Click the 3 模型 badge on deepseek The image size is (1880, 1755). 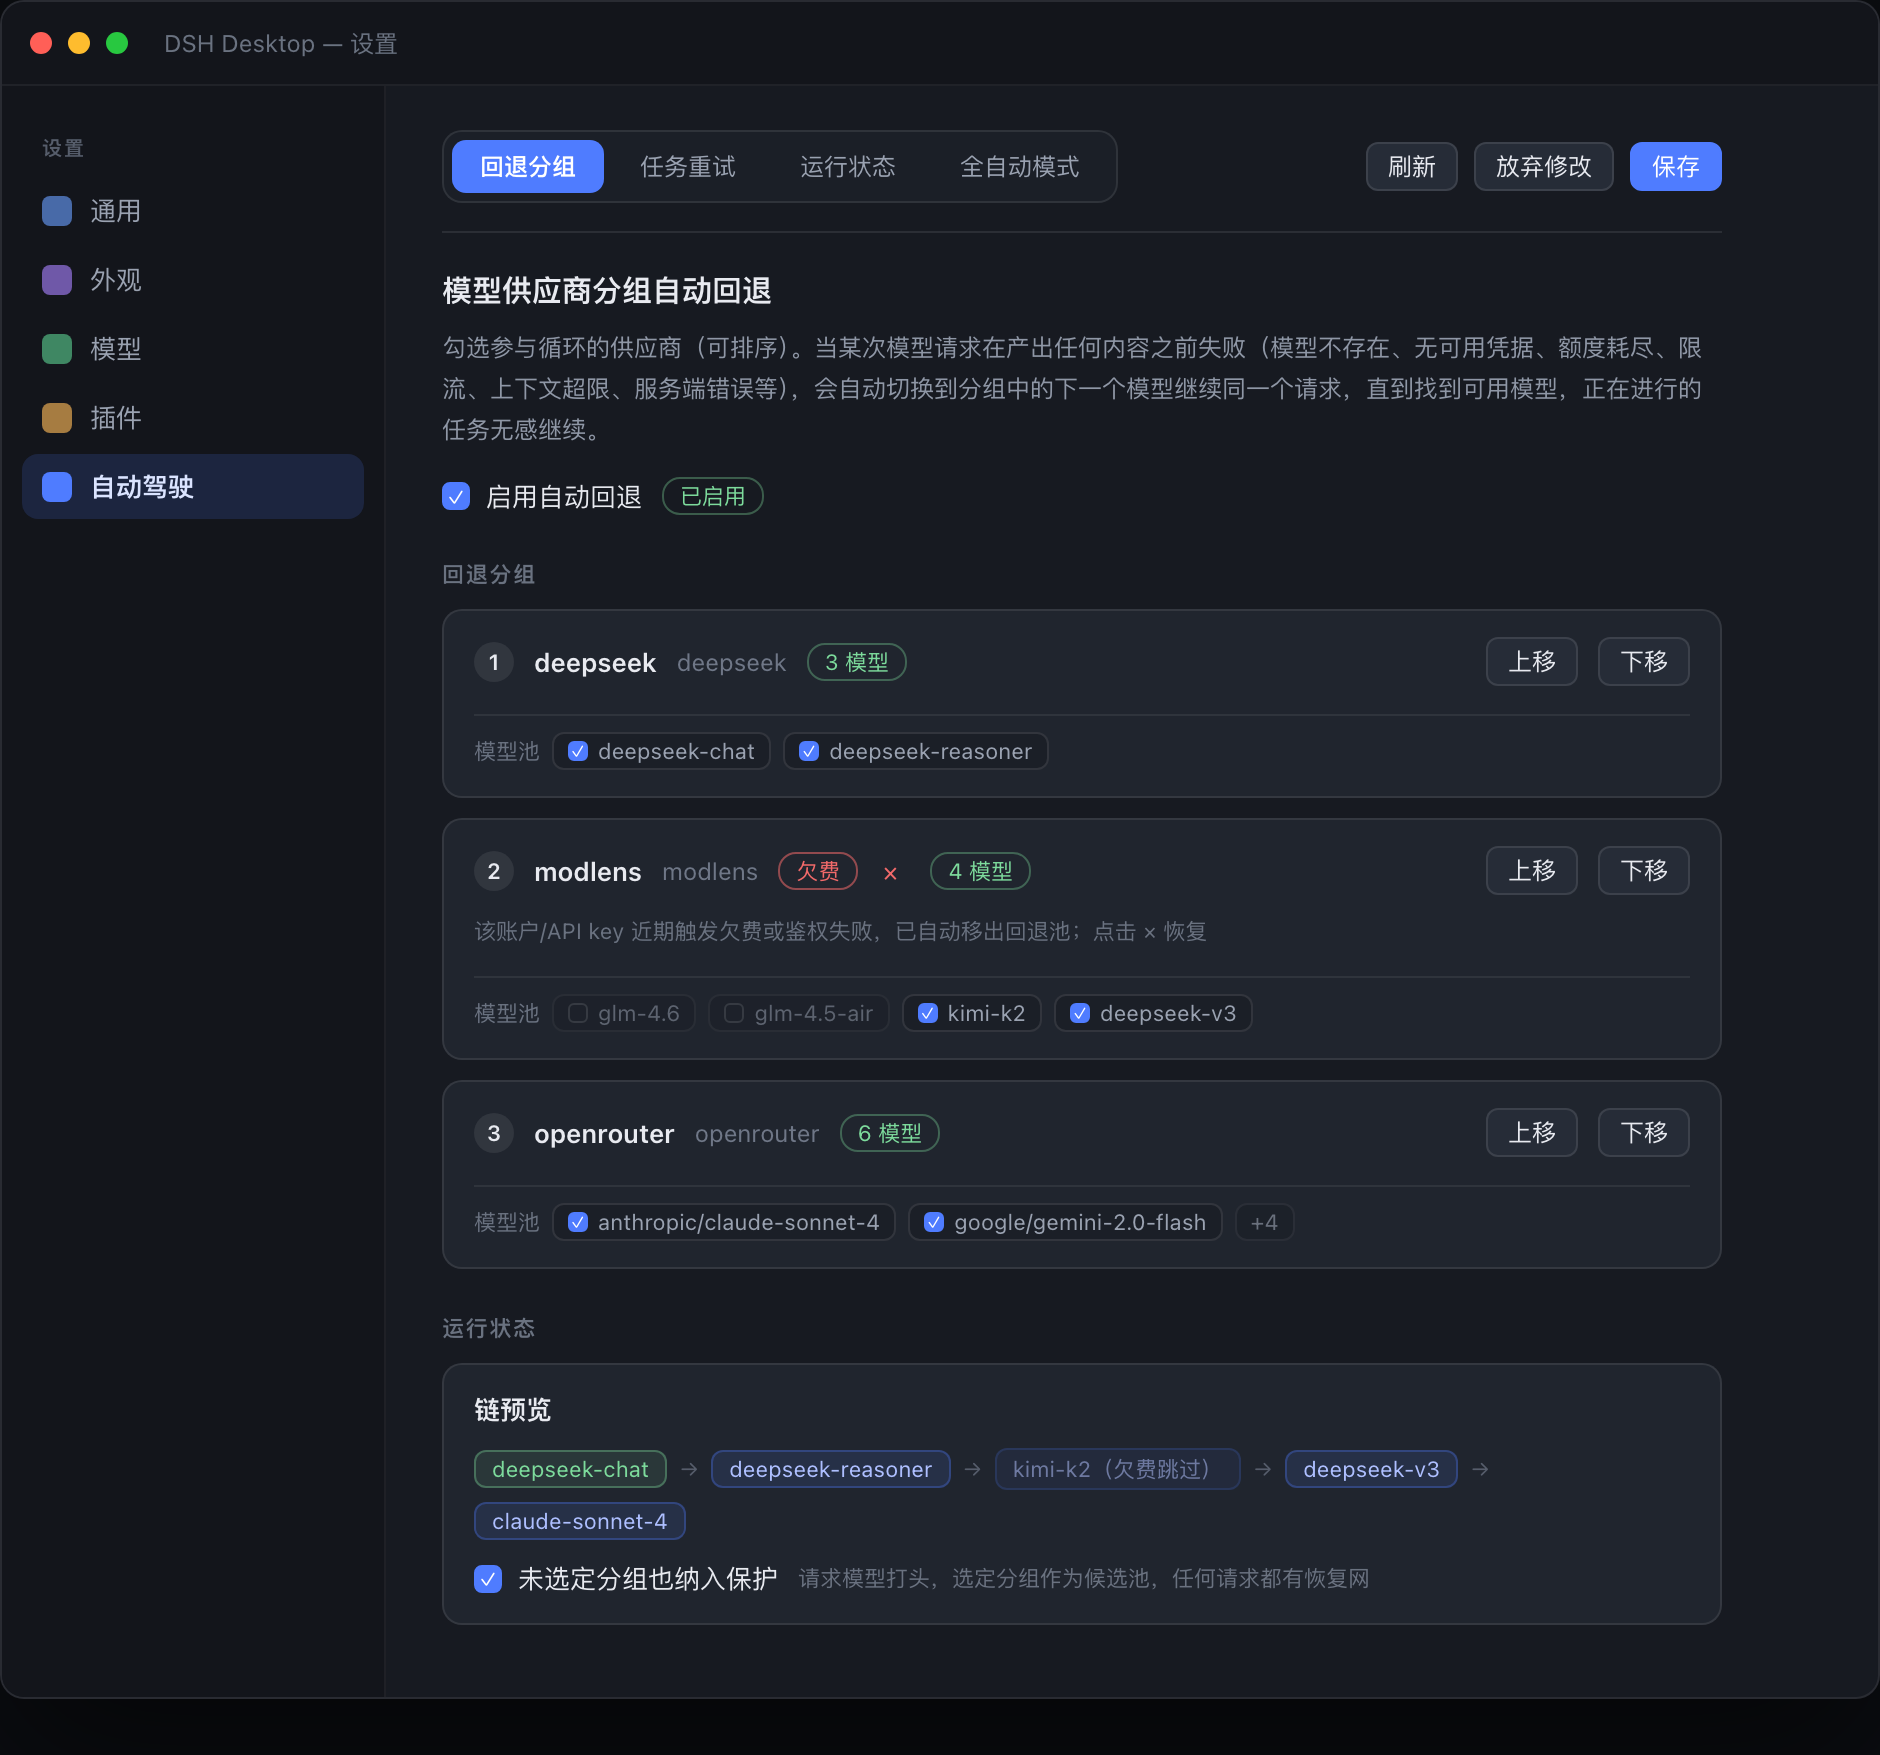pyautogui.click(x=857, y=662)
